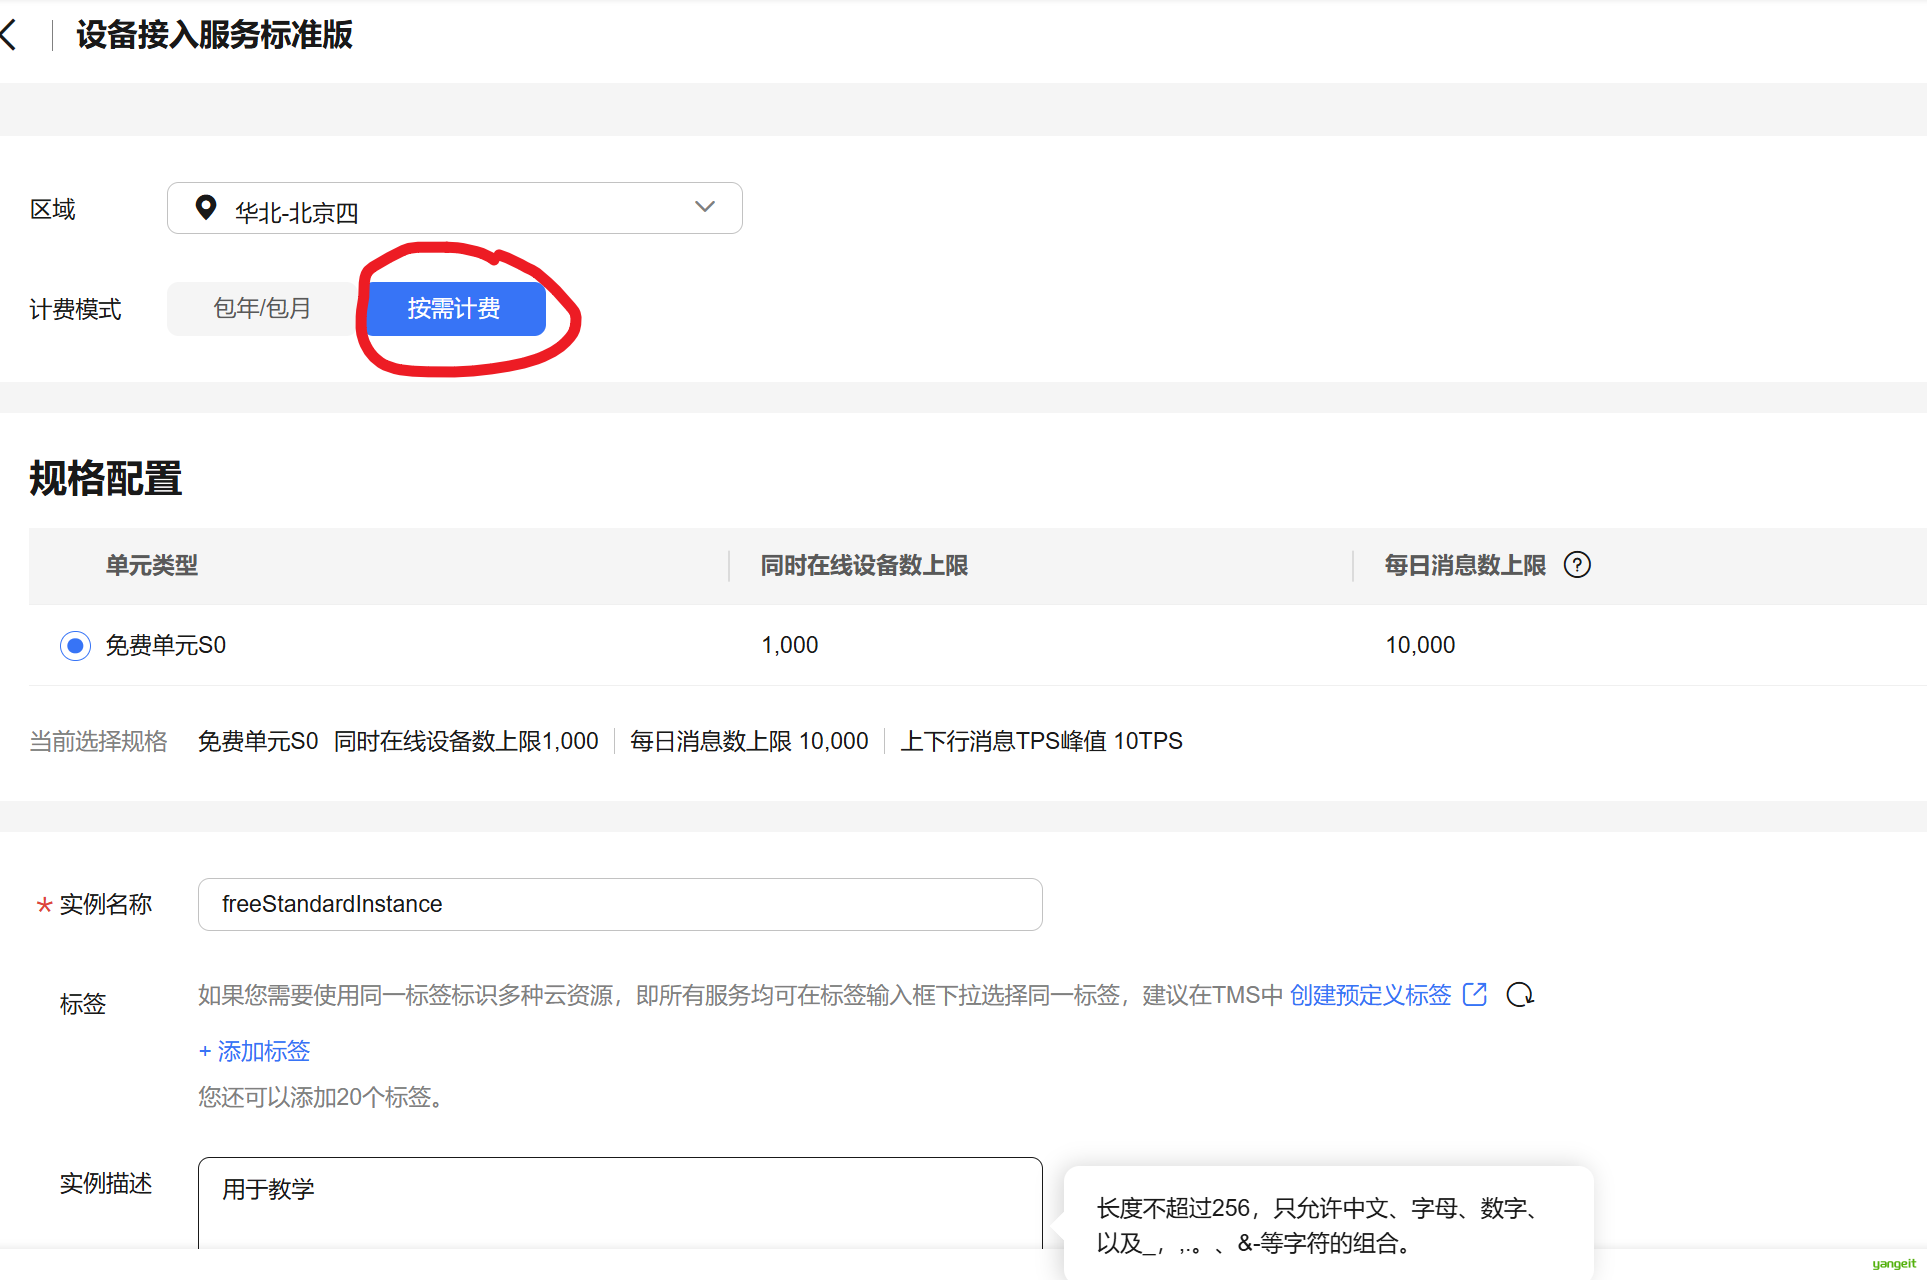Click the 每日消息数上限 column header text
1927x1280 pixels.
[x=1465, y=565]
